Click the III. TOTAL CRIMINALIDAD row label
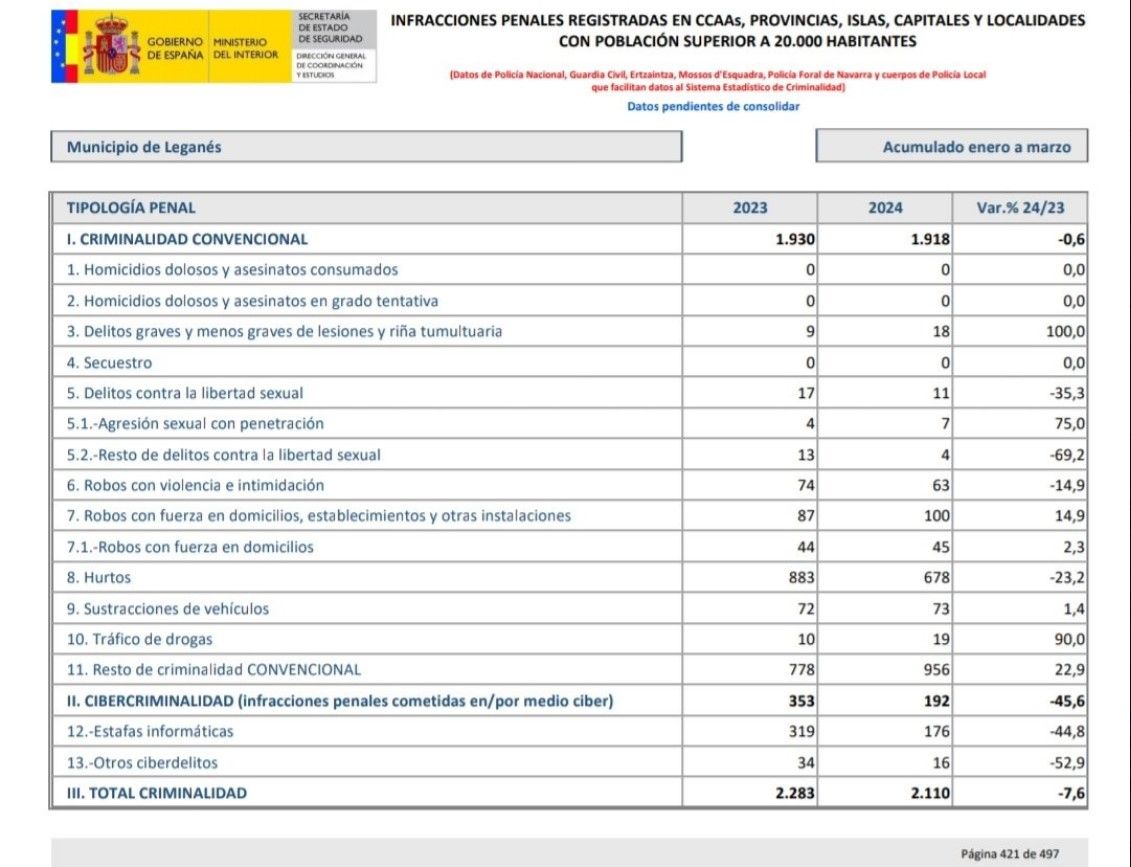 (x=157, y=793)
